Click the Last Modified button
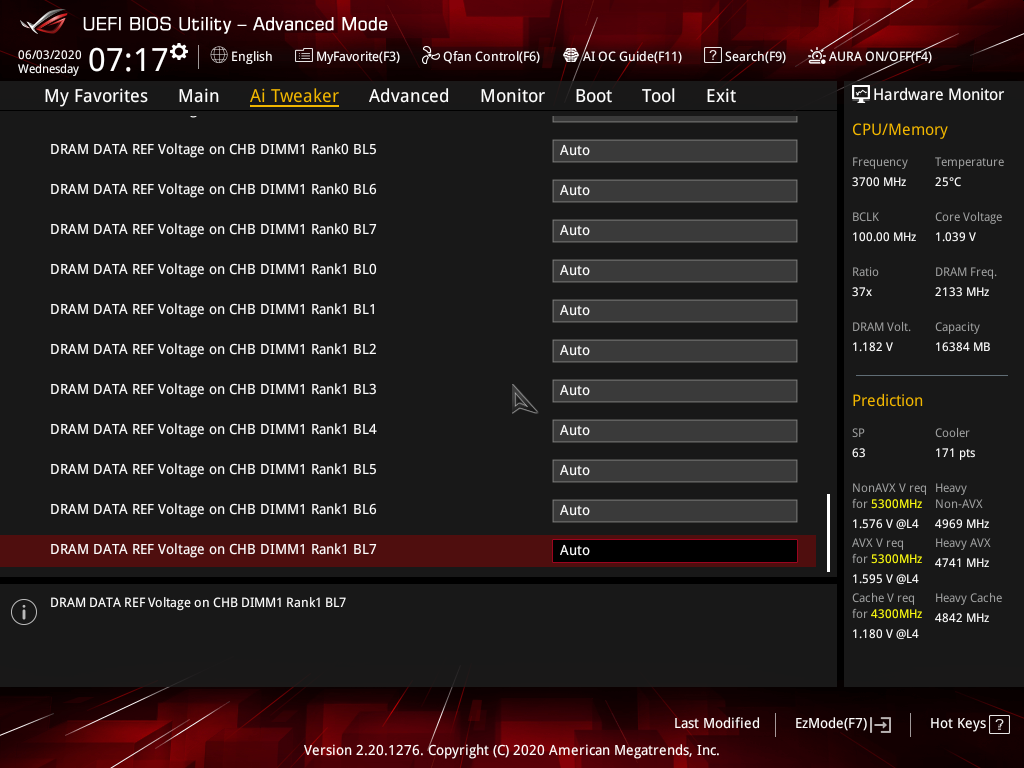Screen dimensions: 1024x768 click(716, 723)
